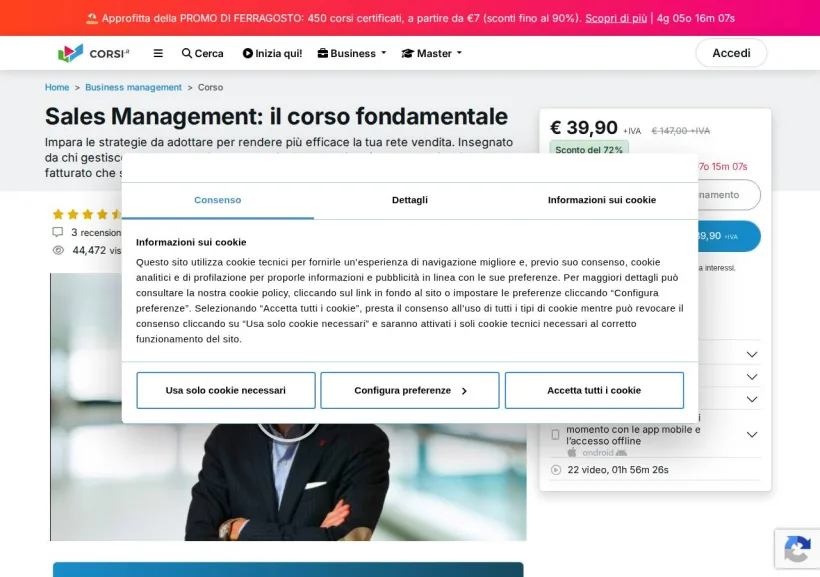Click the € 39,90 price text
The width and height of the screenshot is (820, 577).
point(584,128)
